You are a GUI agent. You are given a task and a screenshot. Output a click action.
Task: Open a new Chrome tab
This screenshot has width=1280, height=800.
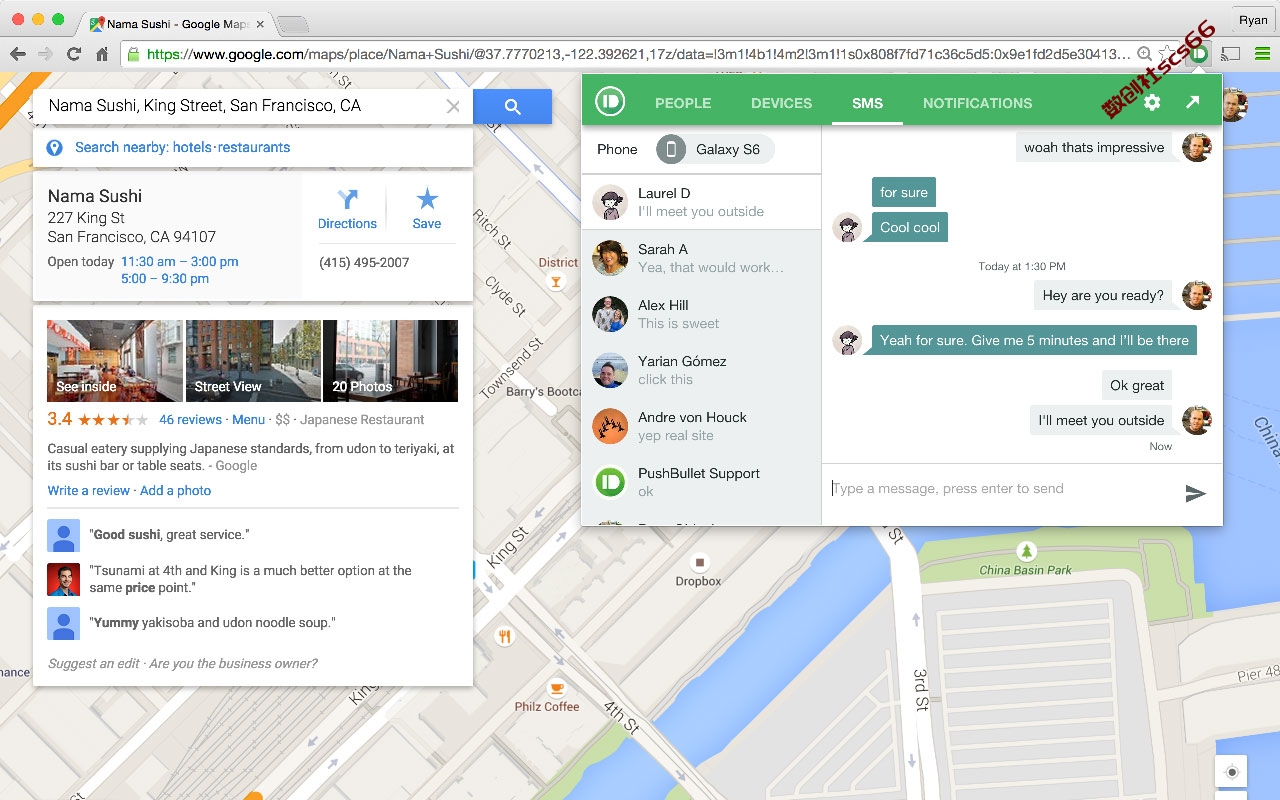[x=291, y=24]
